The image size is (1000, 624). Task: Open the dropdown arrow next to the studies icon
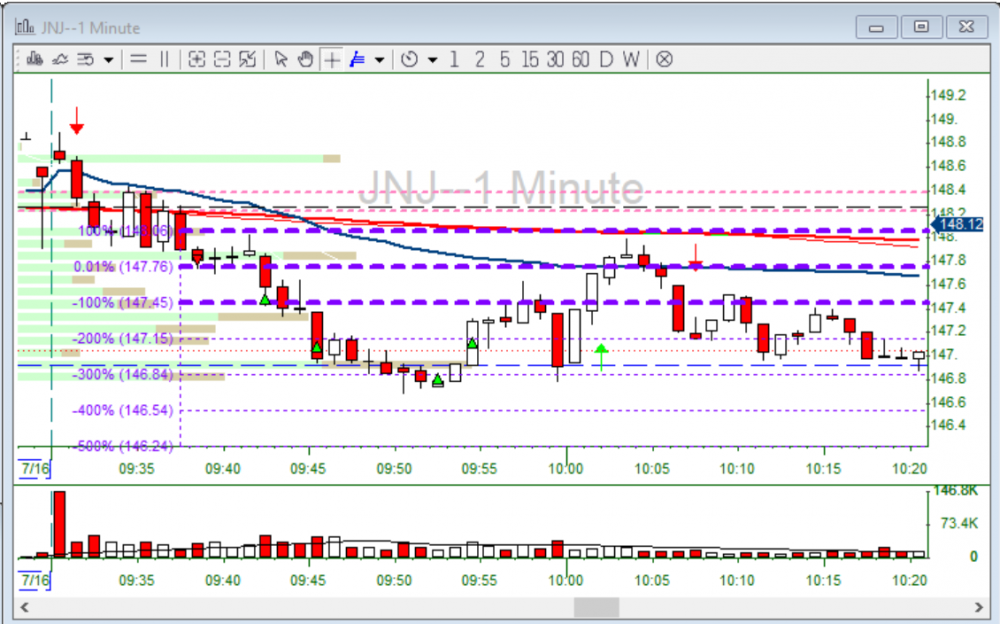pos(108,60)
